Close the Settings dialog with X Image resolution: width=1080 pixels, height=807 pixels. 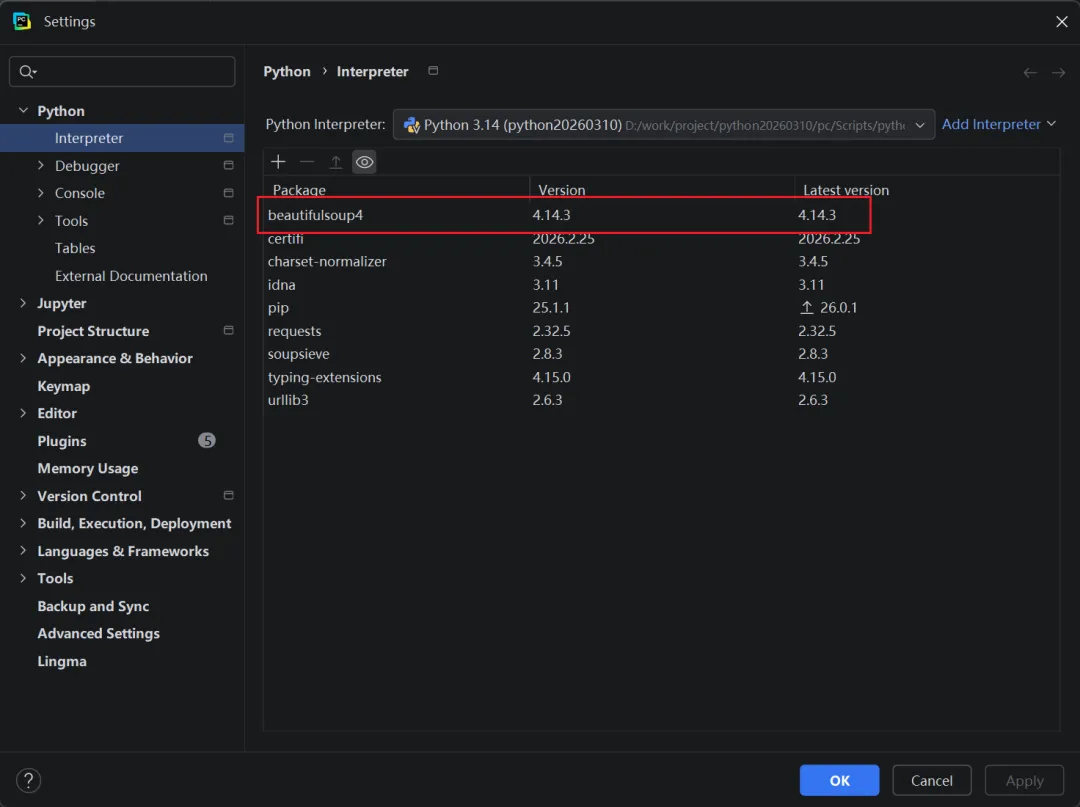1061,21
